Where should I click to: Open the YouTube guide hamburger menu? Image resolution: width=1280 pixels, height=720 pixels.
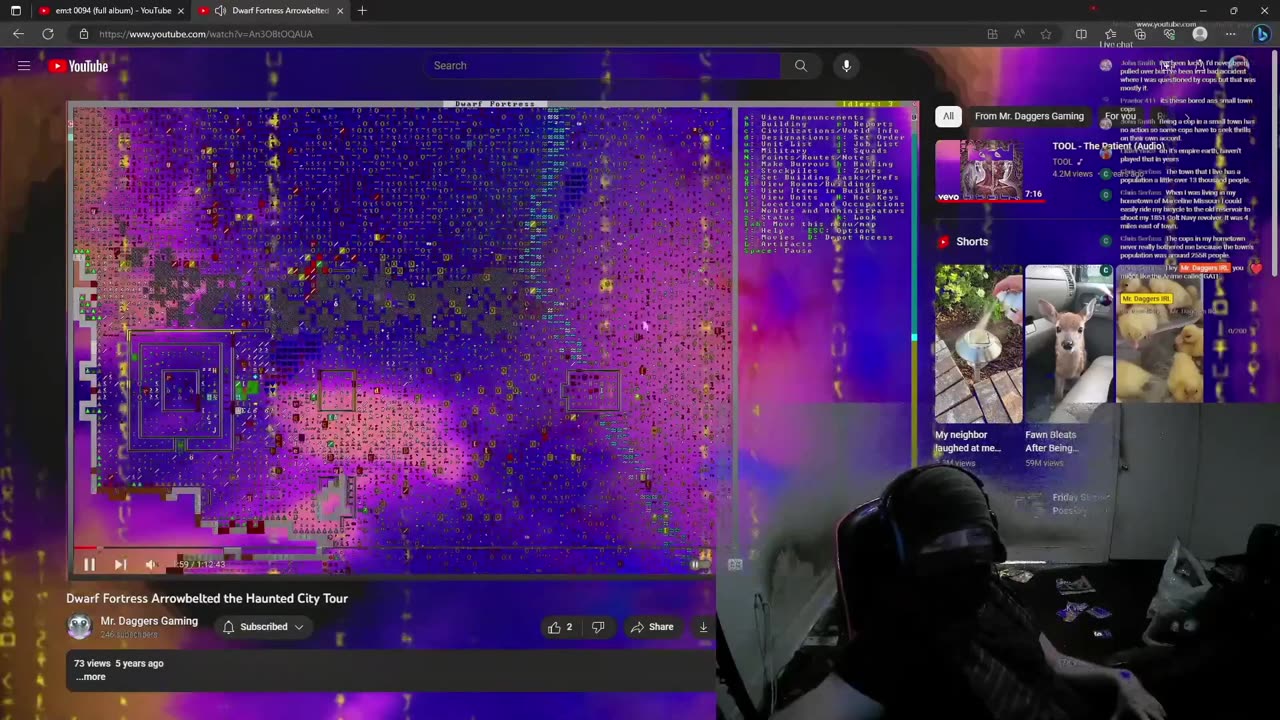(x=24, y=66)
